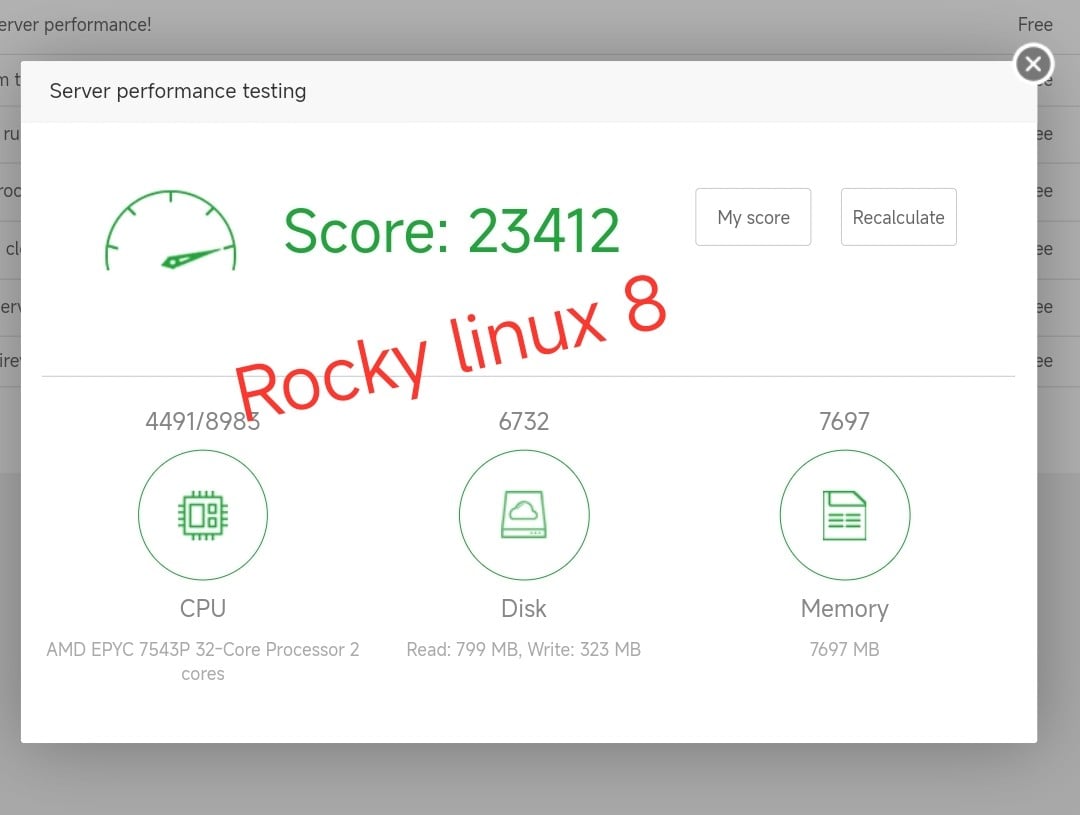Select the Disk score 6732

point(523,421)
